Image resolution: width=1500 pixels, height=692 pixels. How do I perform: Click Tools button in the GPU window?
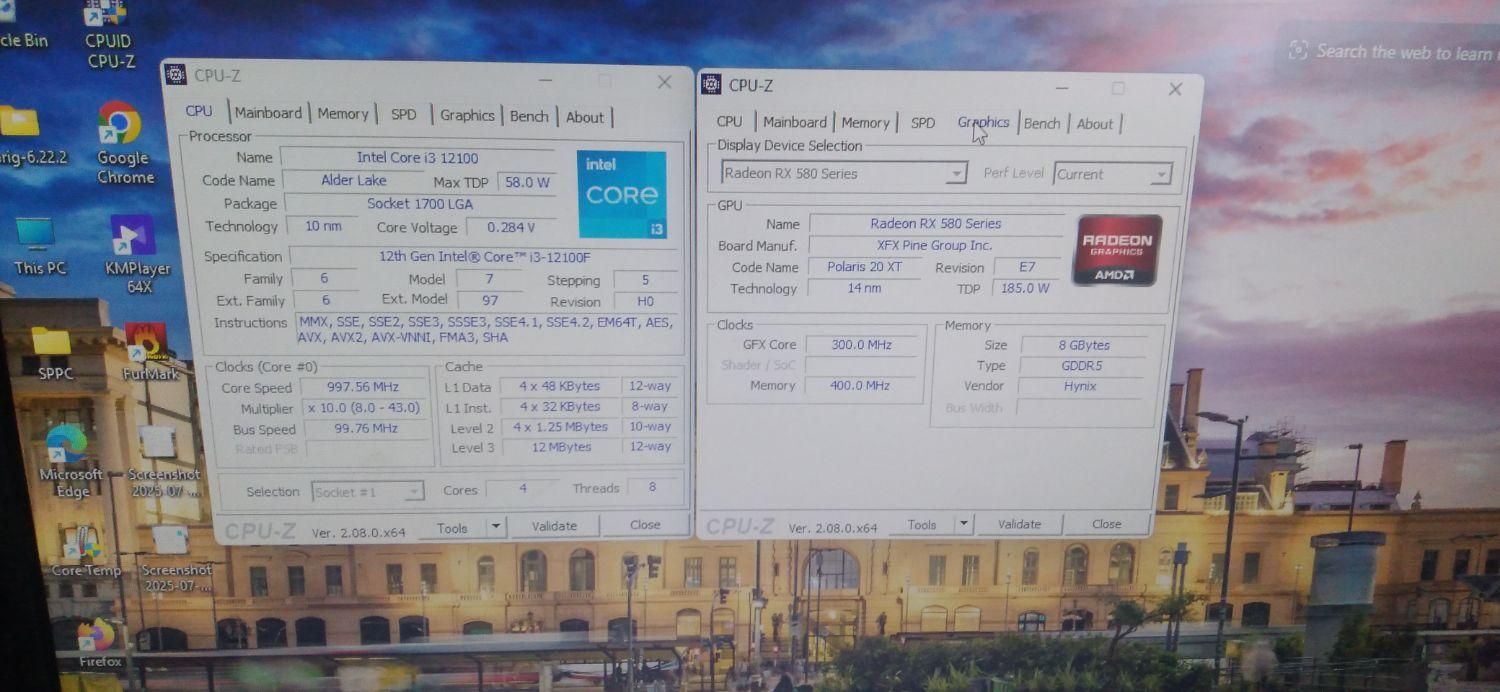coord(922,524)
